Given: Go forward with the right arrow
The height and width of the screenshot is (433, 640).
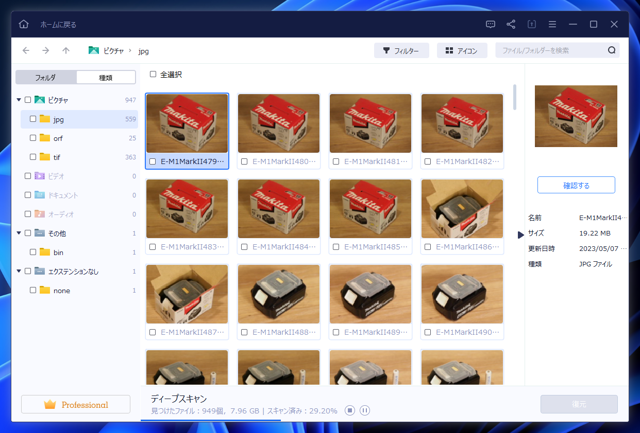Looking at the screenshot, I should pyautogui.click(x=46, y=50).
